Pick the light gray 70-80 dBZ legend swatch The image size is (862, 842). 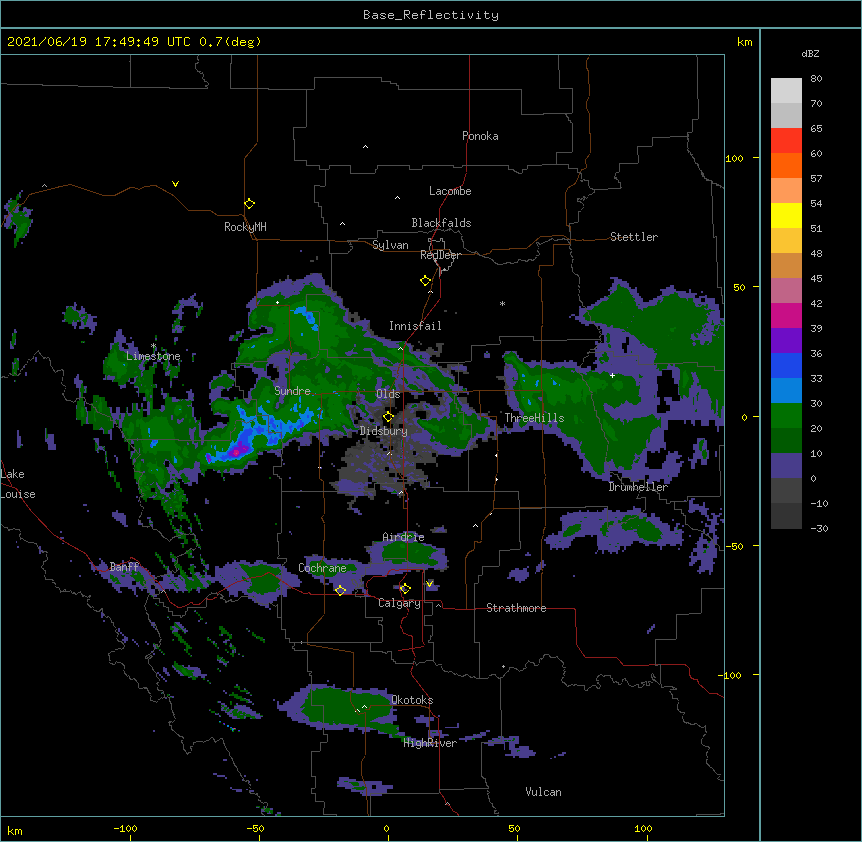point(786,91)
